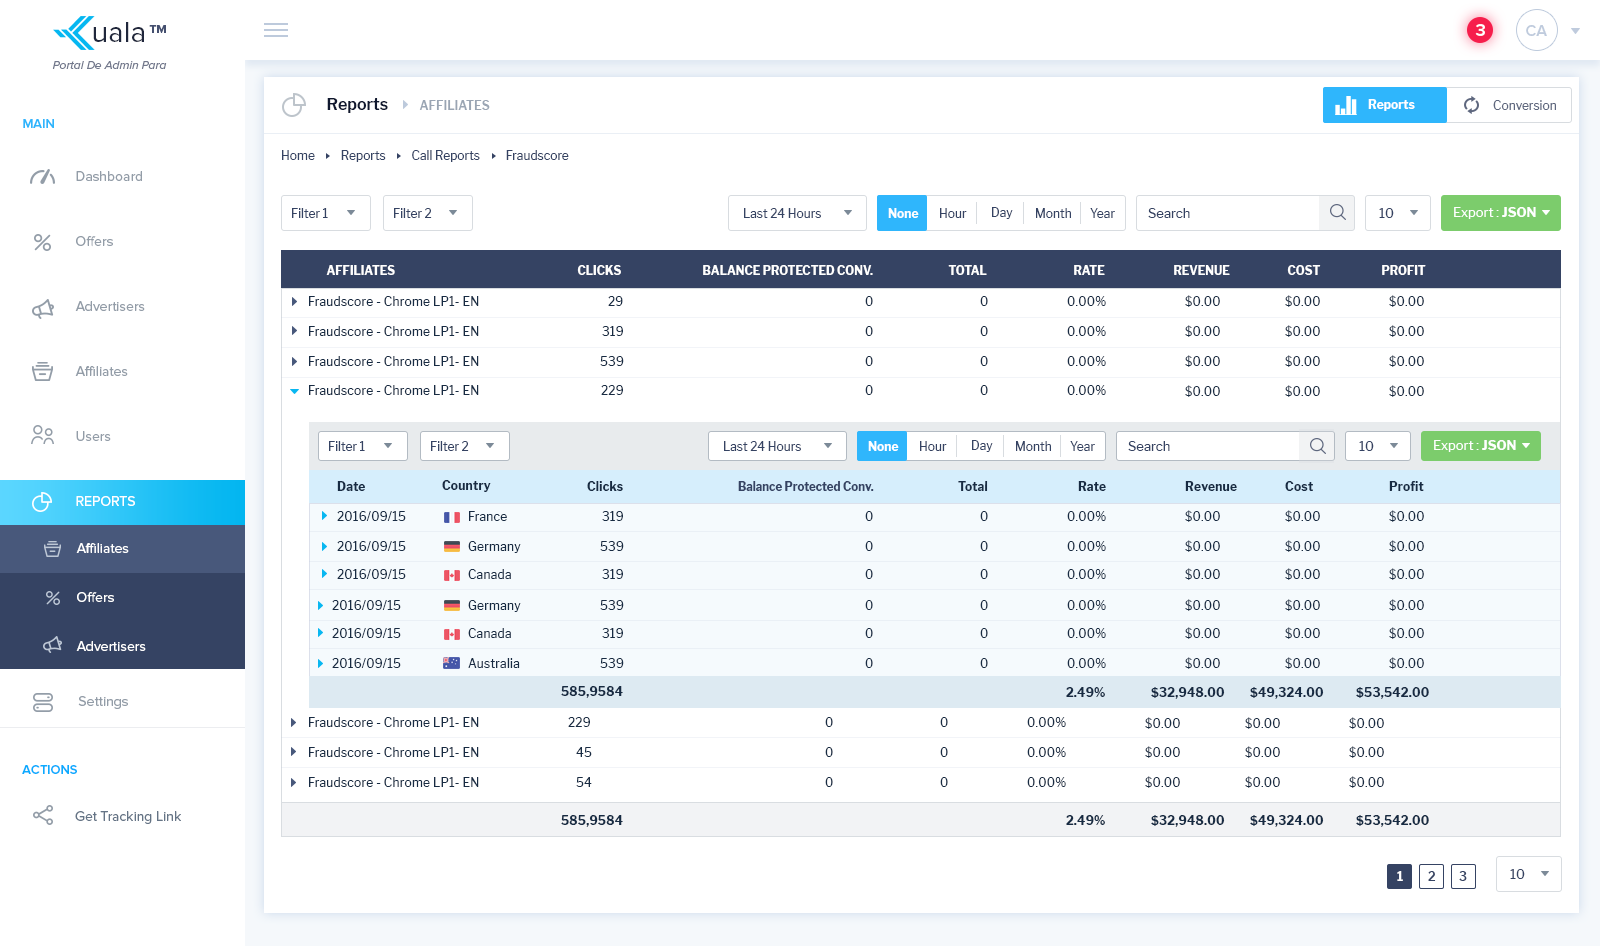The height and width of the screenshot is (946, 1600).
Task: Select Day grouping in nested filter bar
Action: tap(981, 446)
